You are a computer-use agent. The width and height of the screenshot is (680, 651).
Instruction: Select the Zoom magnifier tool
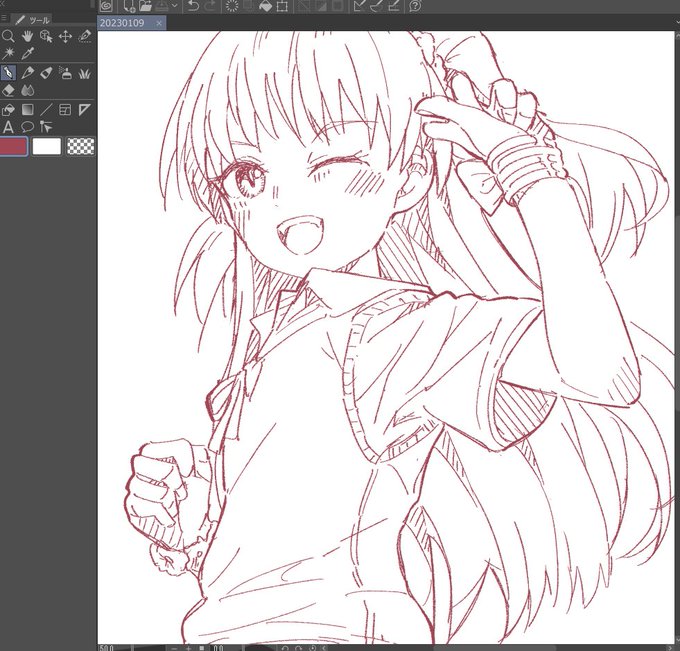tap(8, 36)
